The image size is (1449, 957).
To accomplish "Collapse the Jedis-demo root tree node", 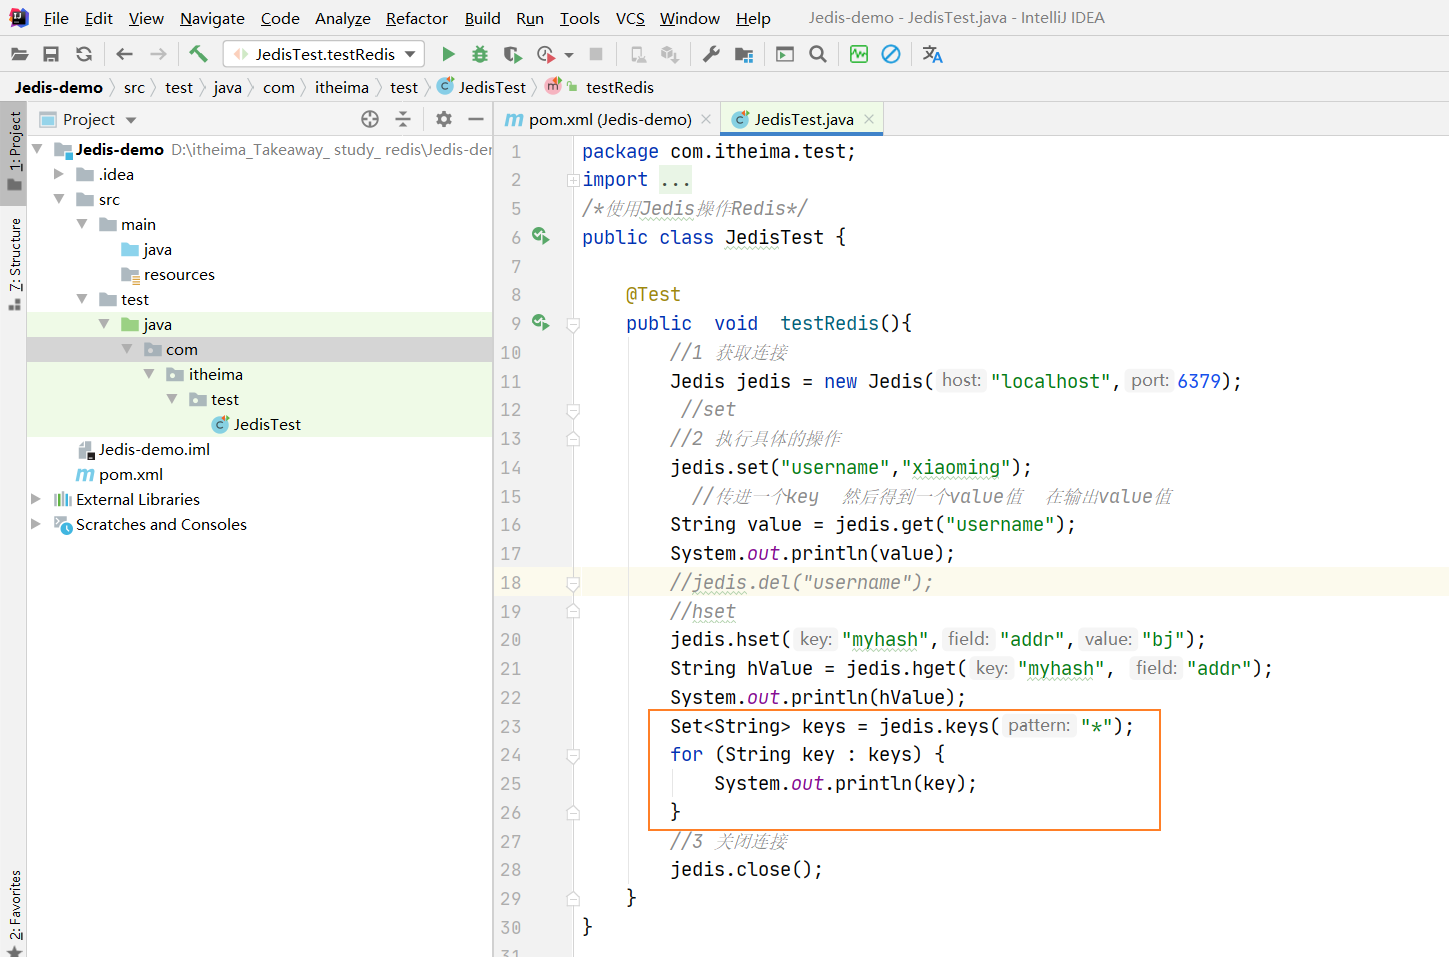I will coord(37,149).
